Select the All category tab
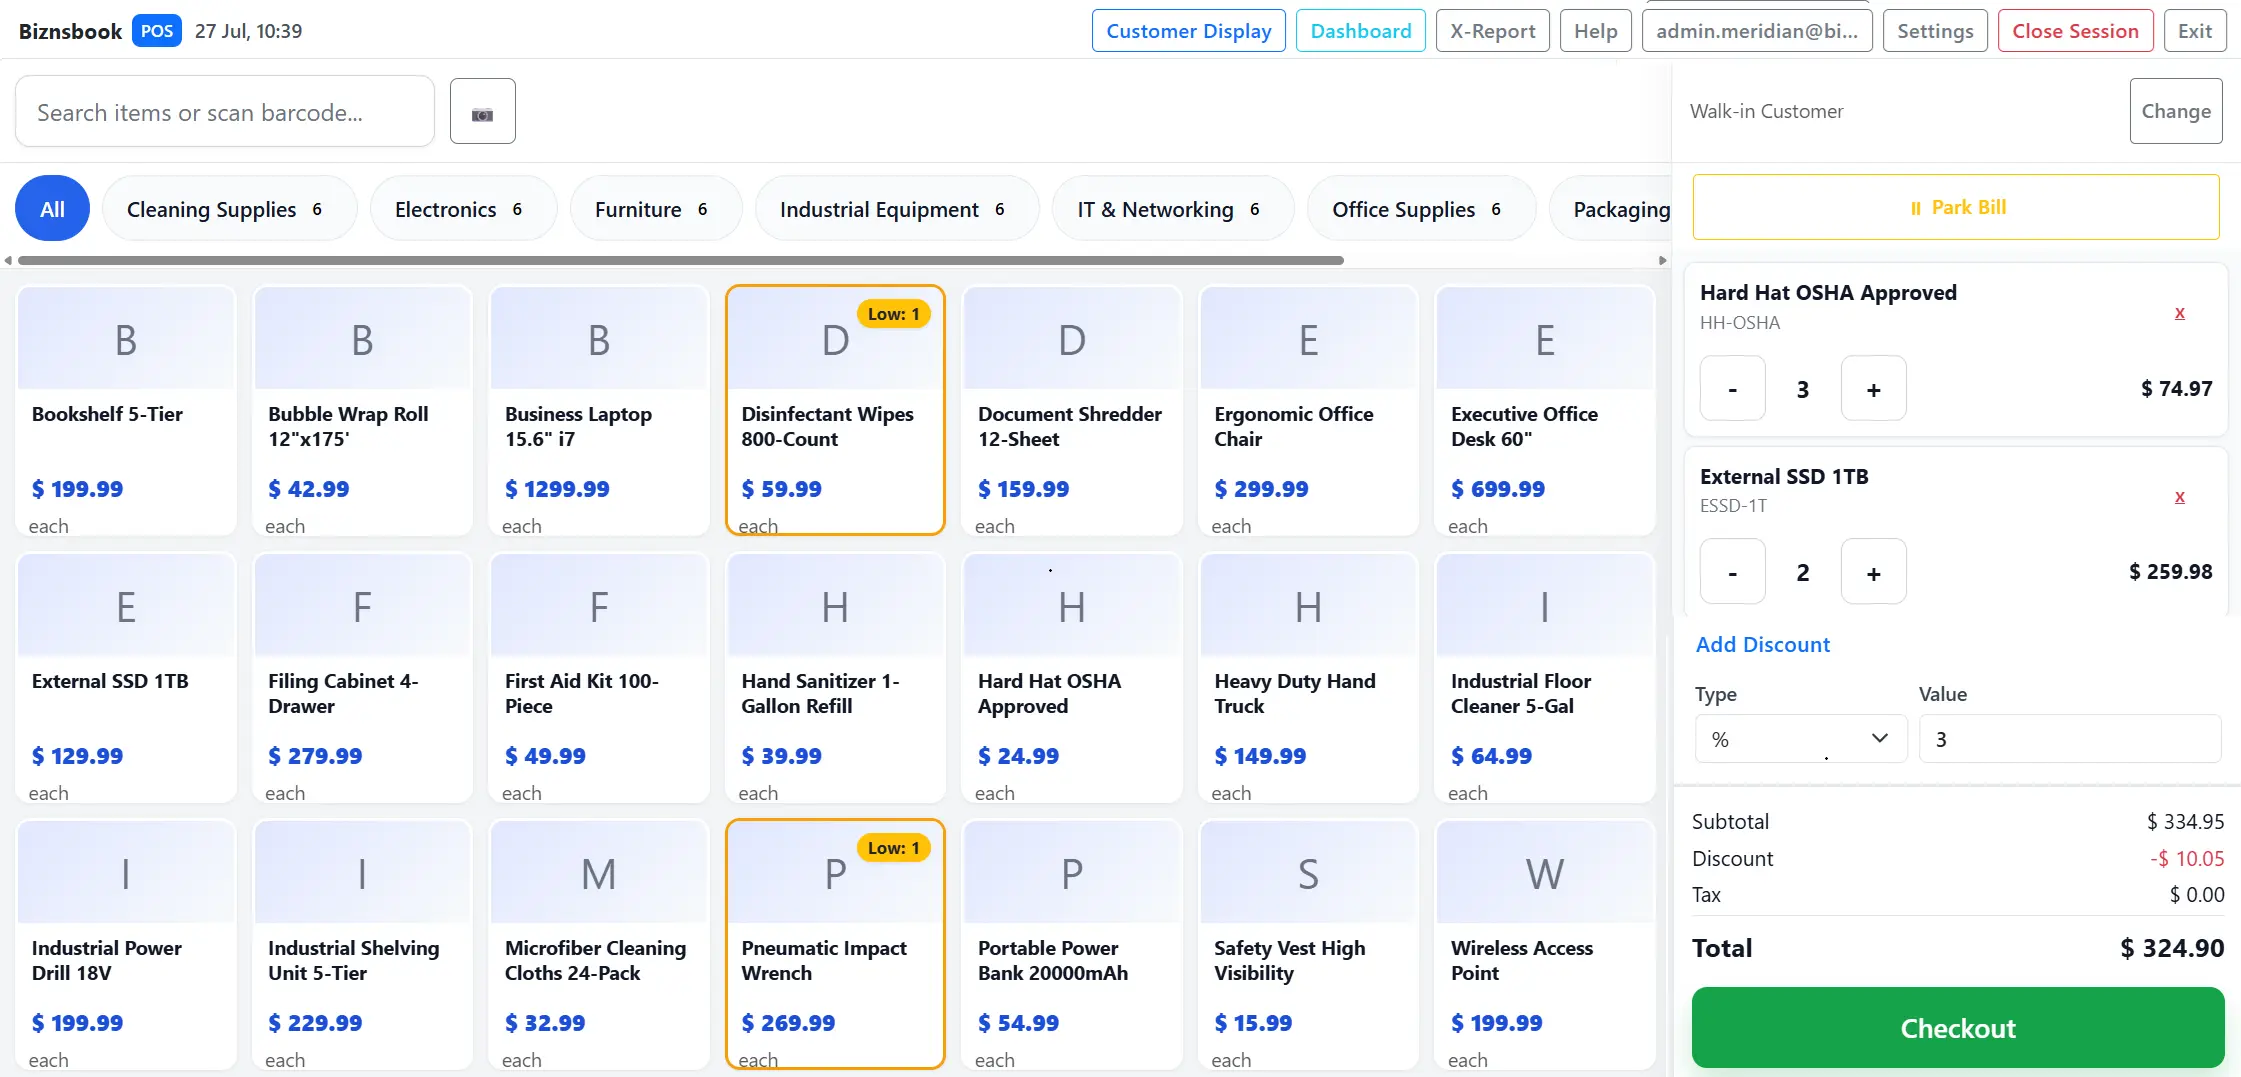The width and height of the screenshot is (2241, 1077). pos(52,209)
